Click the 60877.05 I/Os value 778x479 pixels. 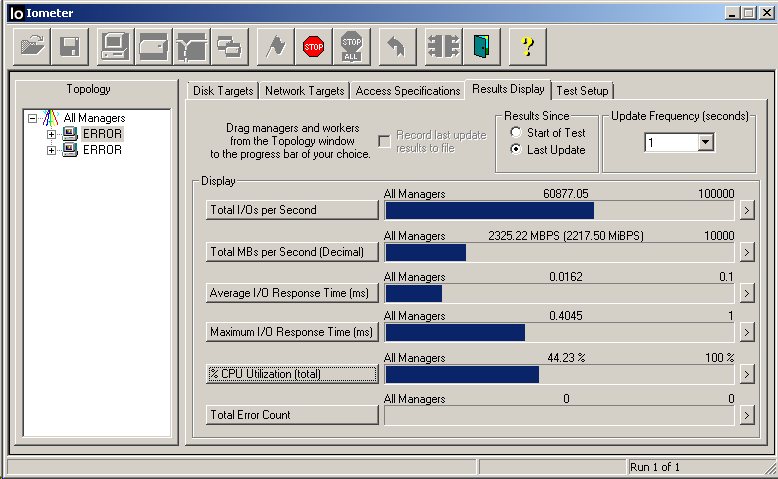[x=566, y=194]
